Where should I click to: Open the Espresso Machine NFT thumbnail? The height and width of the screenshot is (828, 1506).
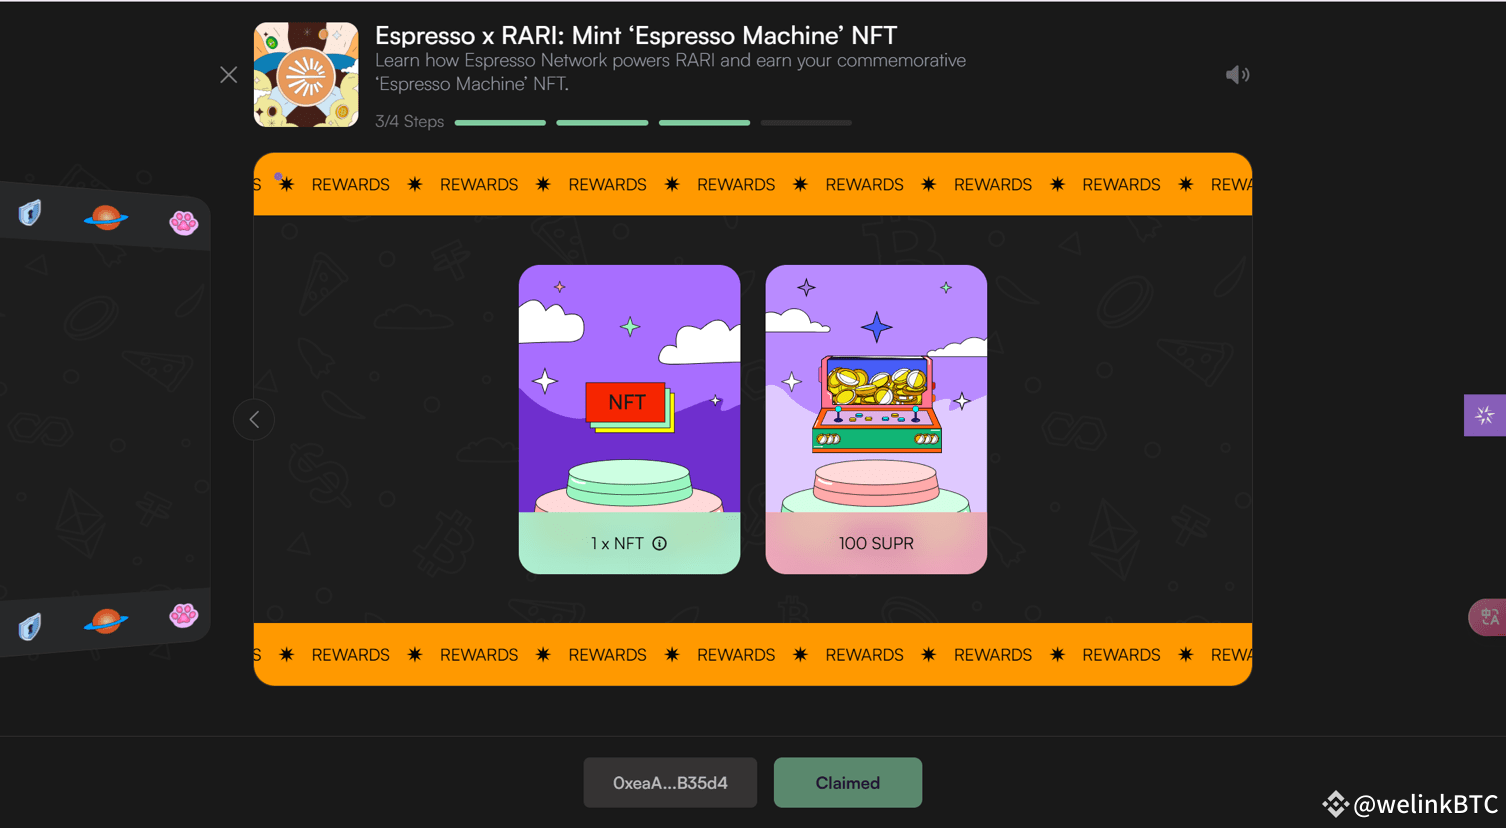(306, 73)
